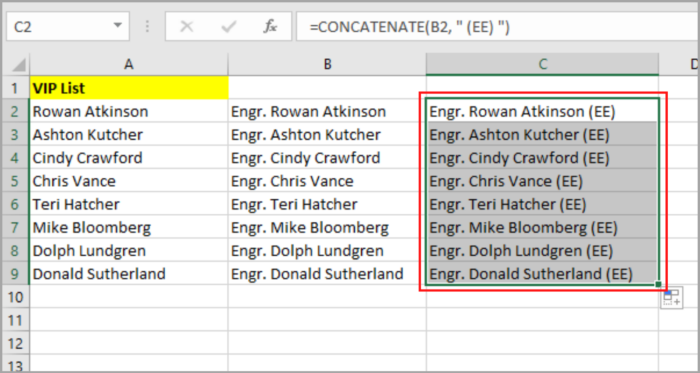Click the Enter checkmark formula icon
The height and width of the screenshot is (373, 700).
point(229,27)
